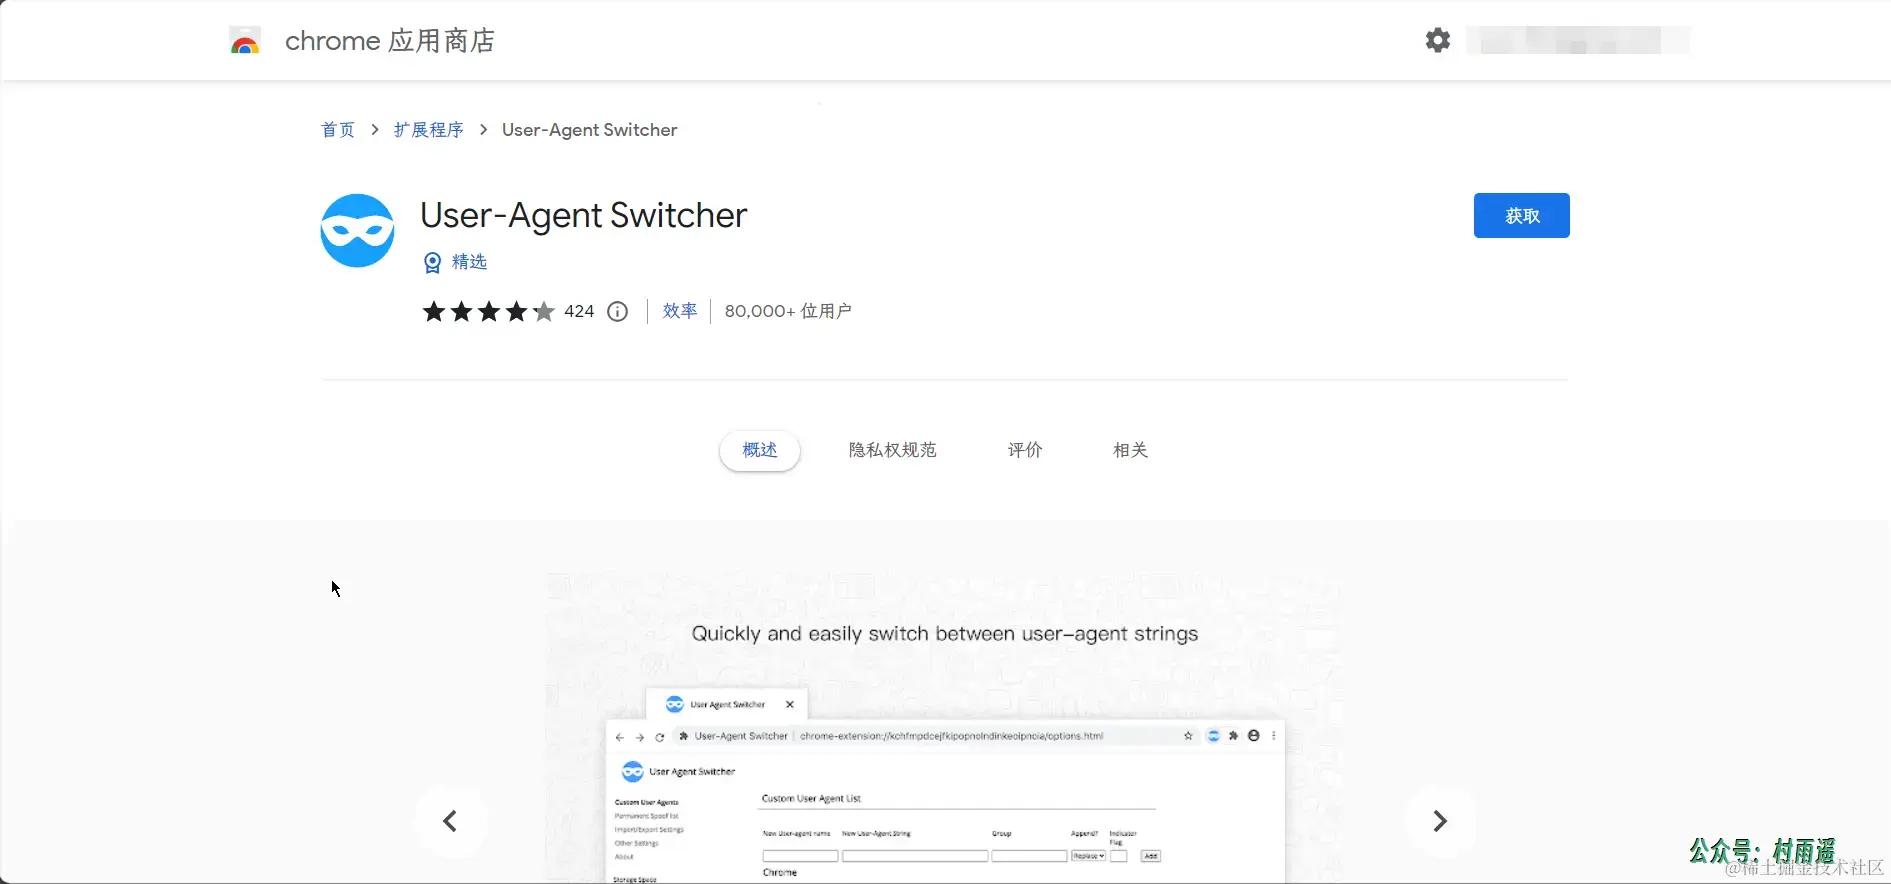Click the chrome 应用商店 title text

[x=390, y=41]
